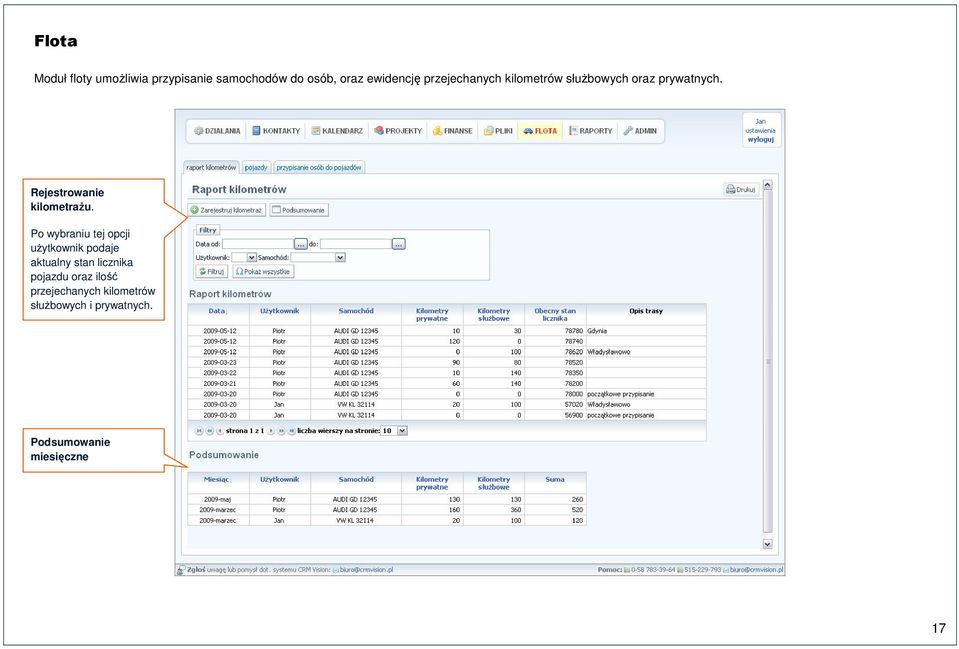Sort report table by Samochód column
The width and height of the screenshot is (959, 649).
356,311
